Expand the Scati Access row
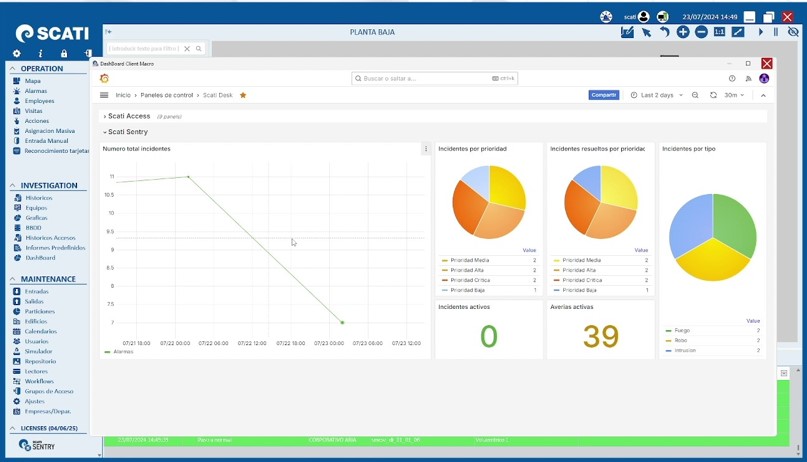Viewport: 807px width, 462px height. click(127, 116)
